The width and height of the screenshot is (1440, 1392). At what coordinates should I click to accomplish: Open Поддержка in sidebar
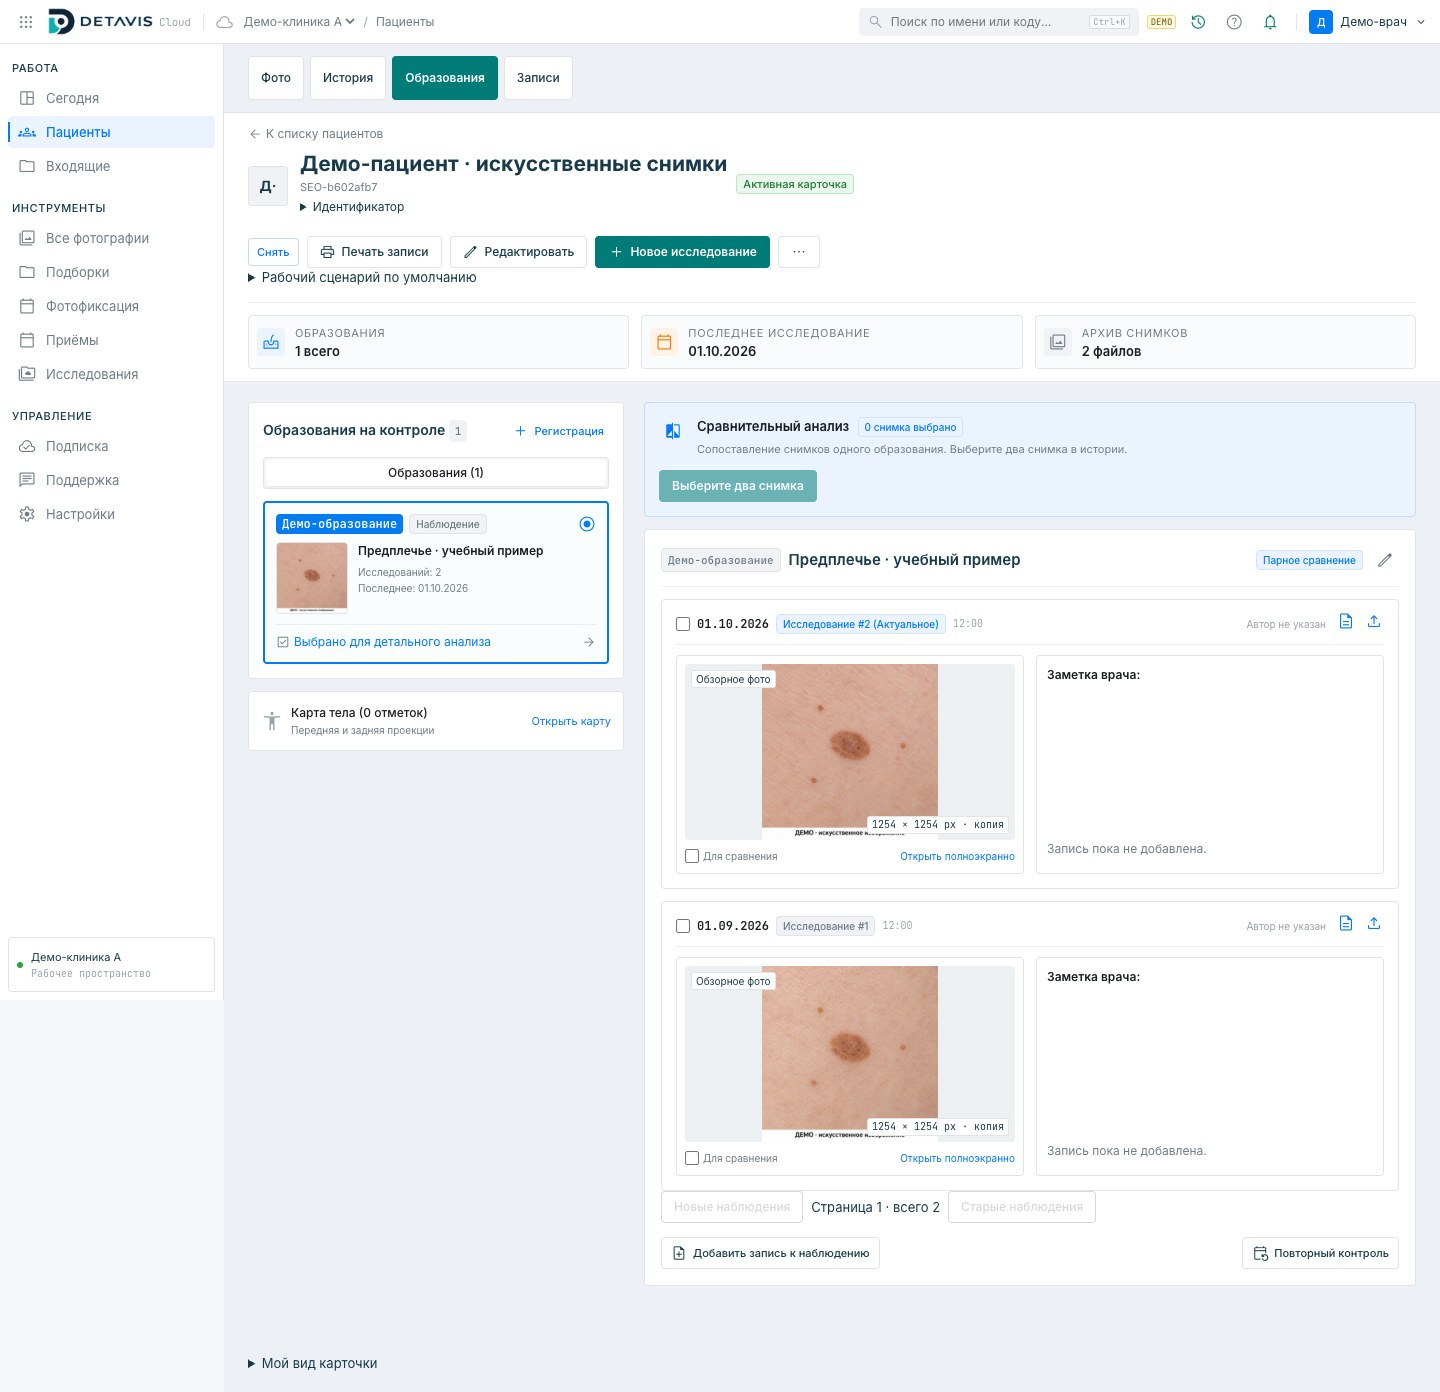pyautogui.click(x=111, y=480)
